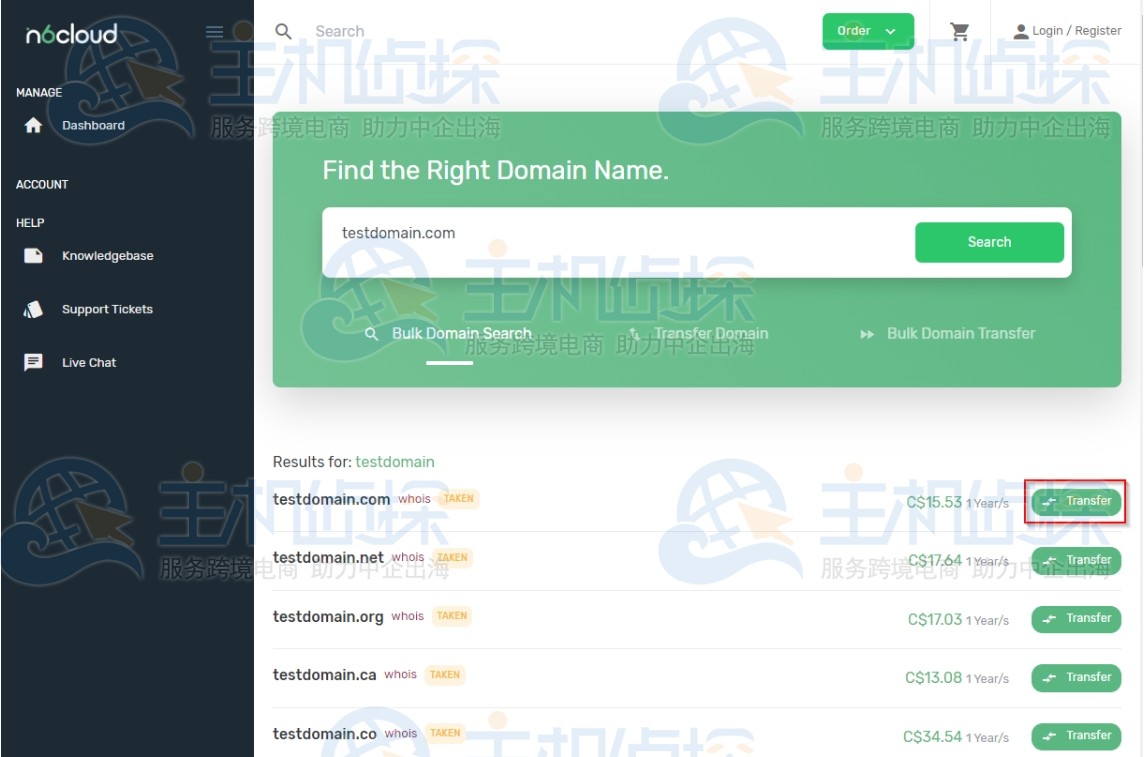Start a Live Chat
This screenshot has height=757, width=1144.
[89, 362]
